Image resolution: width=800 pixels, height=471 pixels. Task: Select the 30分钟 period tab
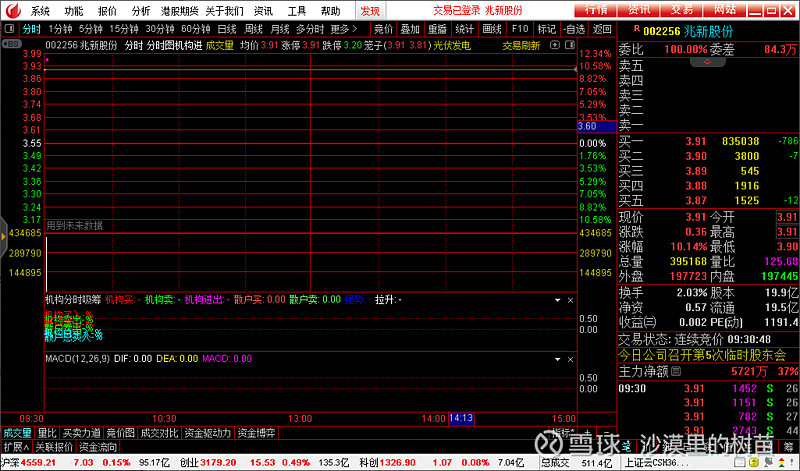click(160, 29)
